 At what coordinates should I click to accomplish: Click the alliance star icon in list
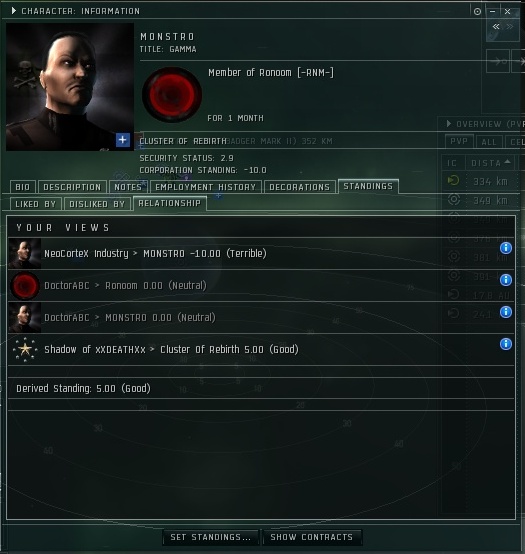(x=25, y=349)
